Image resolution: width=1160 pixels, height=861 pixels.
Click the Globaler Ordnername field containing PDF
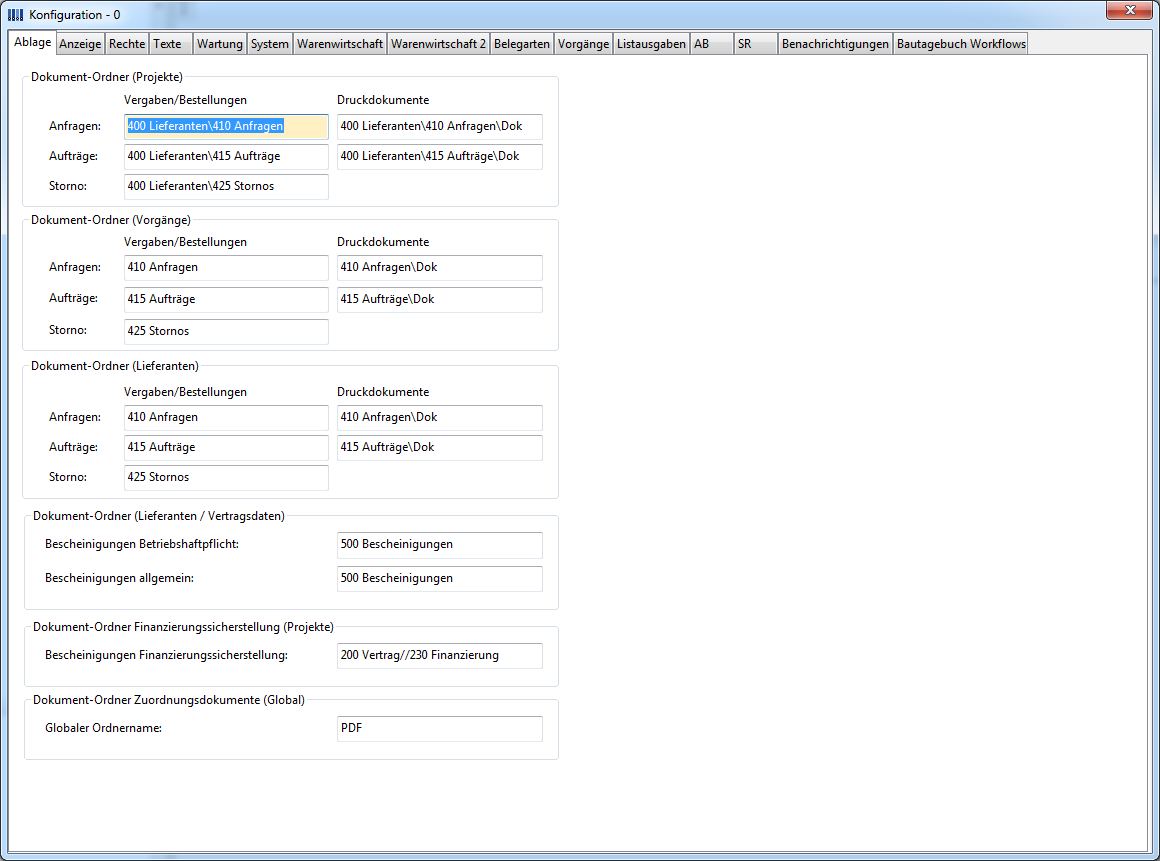click(439, 729)
